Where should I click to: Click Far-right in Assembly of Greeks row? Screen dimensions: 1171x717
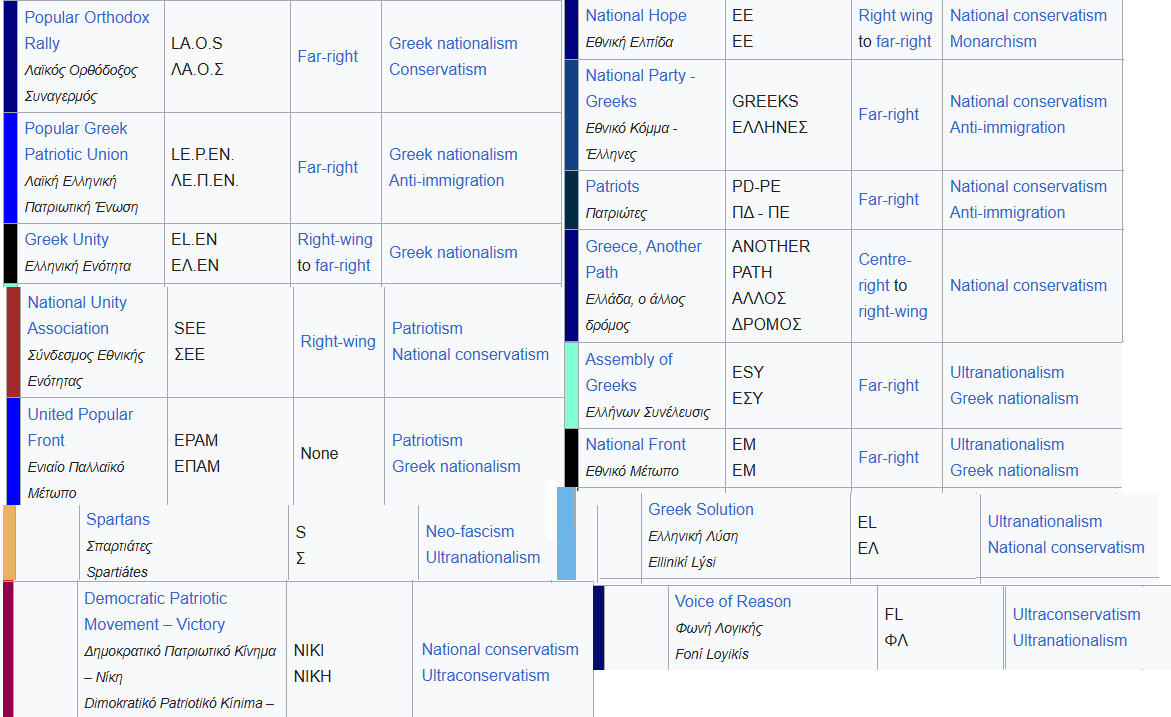(889, 385)
